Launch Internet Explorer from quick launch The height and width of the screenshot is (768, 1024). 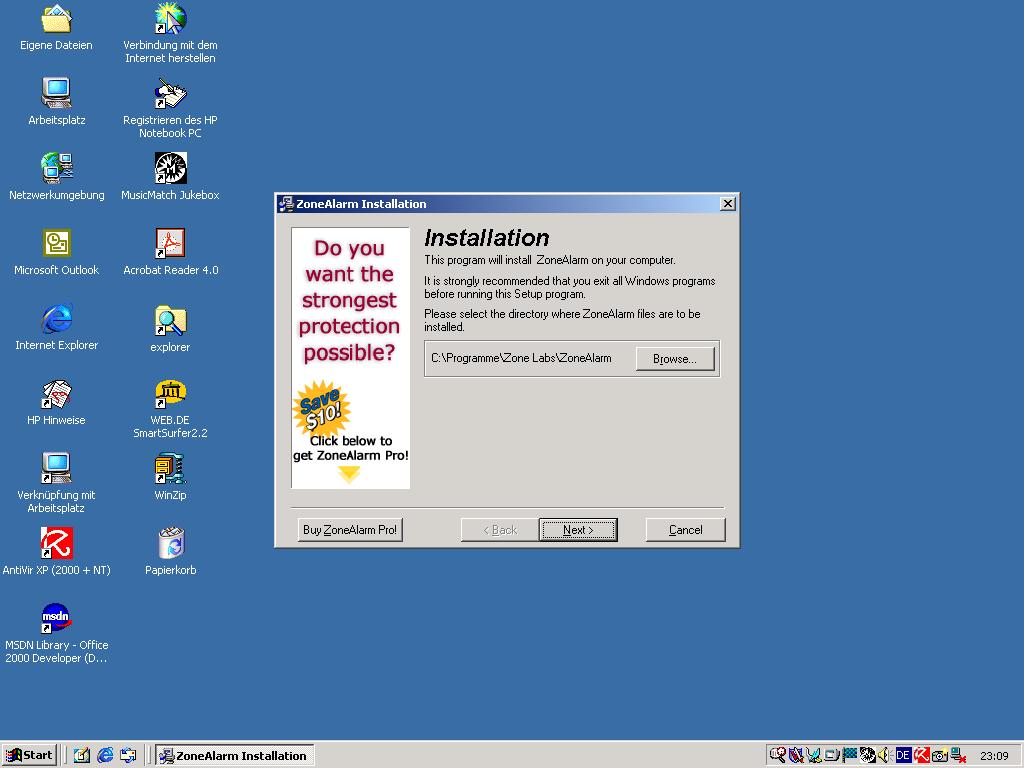coord(104,756)
